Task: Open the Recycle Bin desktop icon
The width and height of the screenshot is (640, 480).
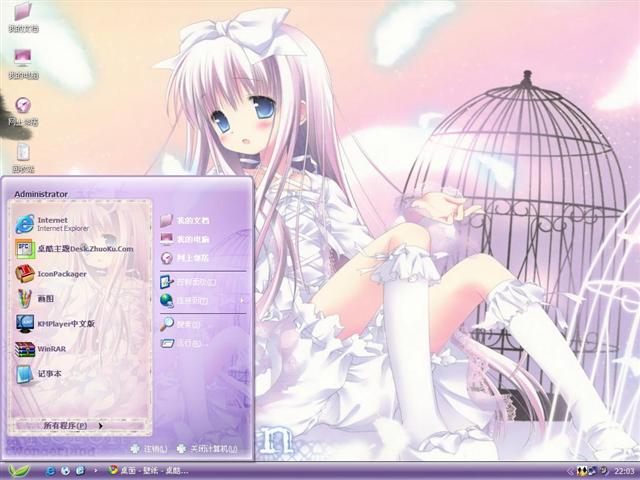Action: 22,153
